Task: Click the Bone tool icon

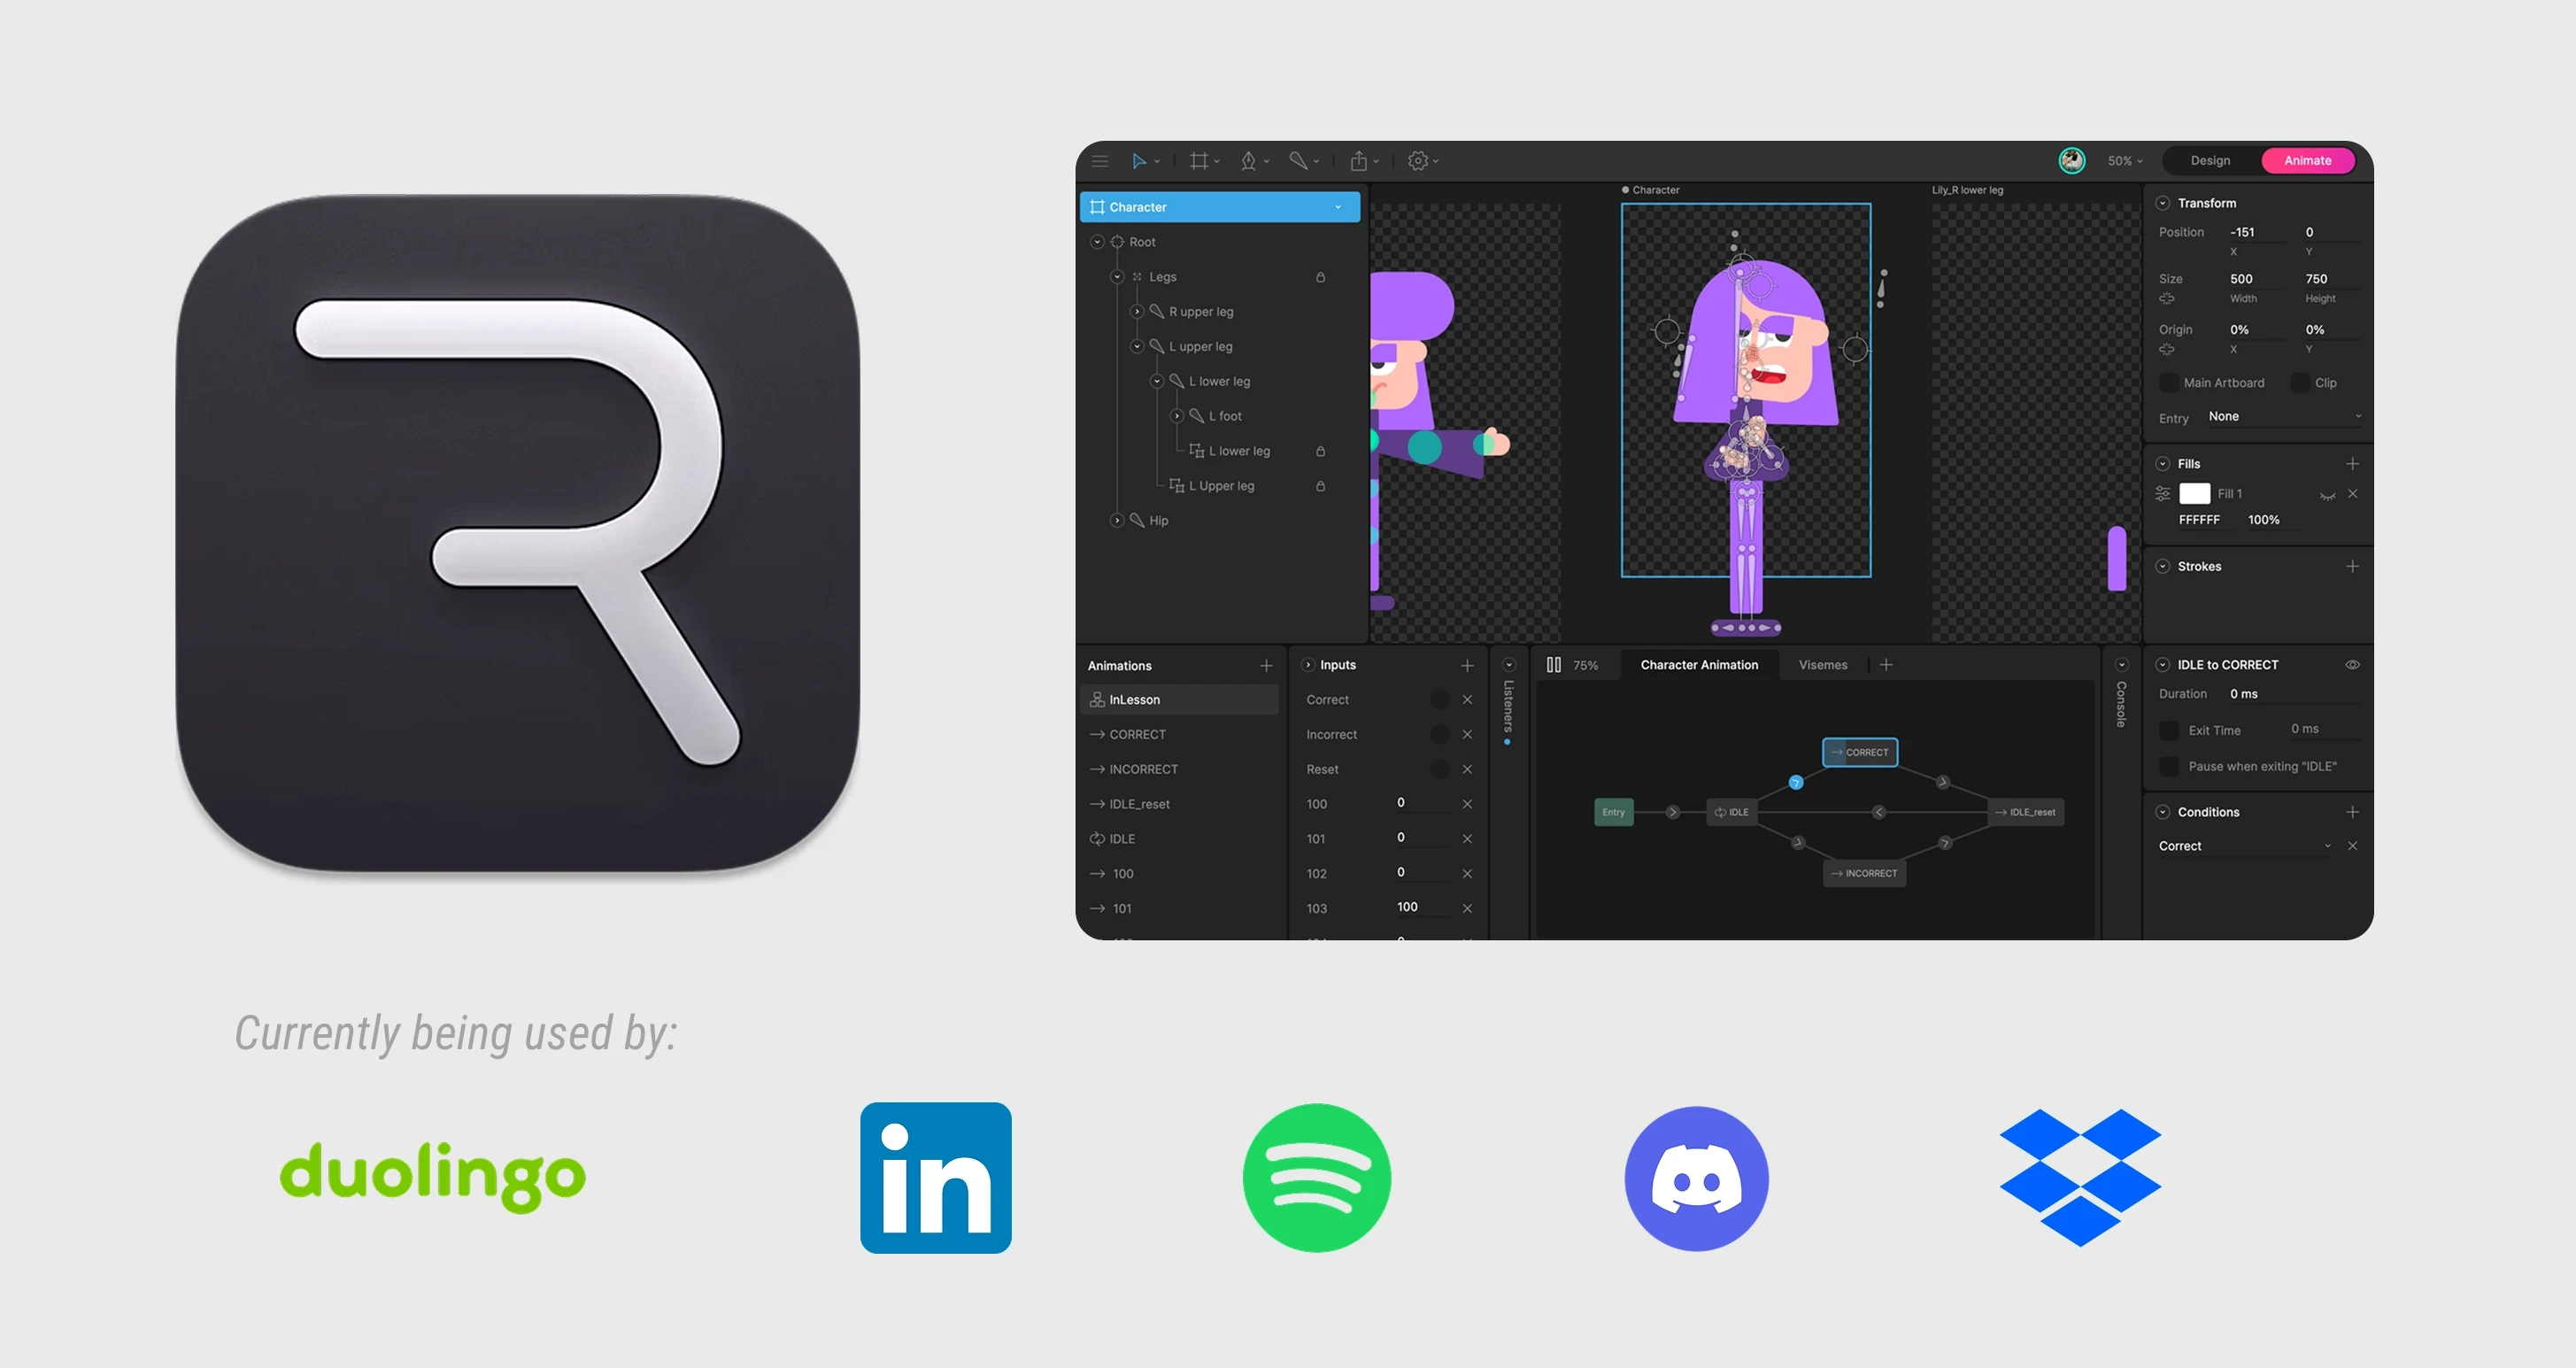Action: (1298, 161)
